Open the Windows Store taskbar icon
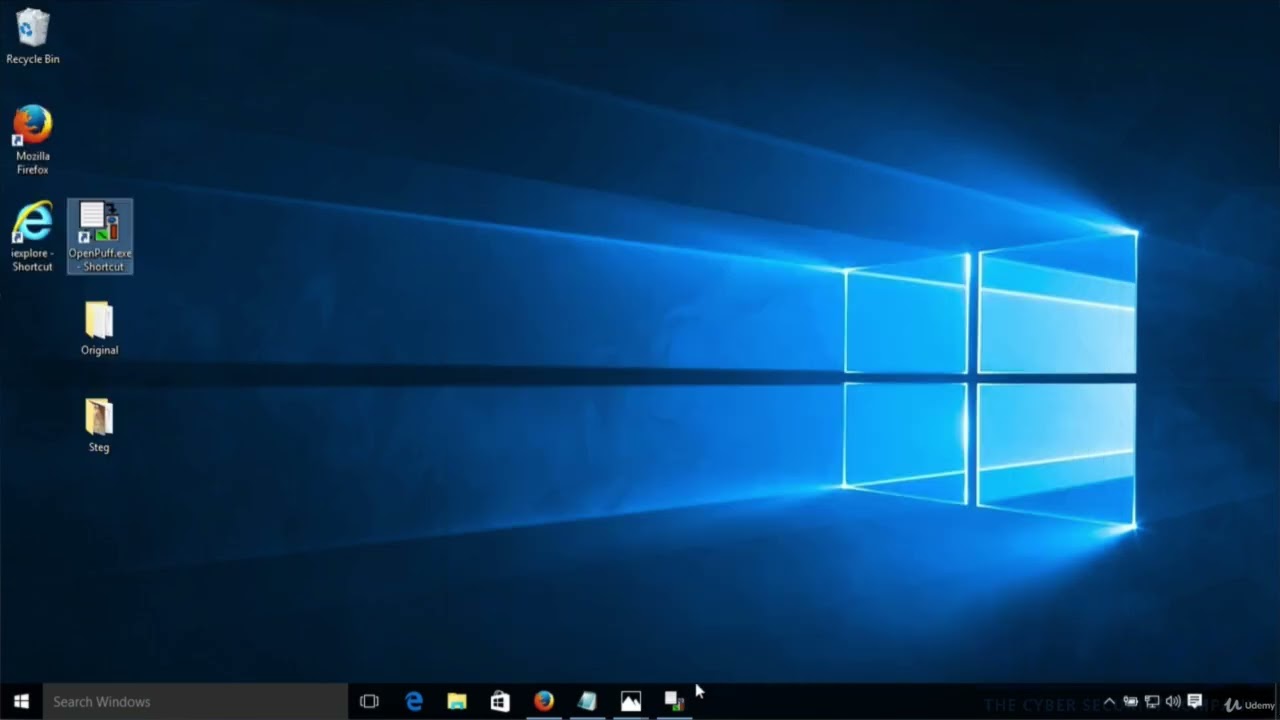 (x=500, y=701)
